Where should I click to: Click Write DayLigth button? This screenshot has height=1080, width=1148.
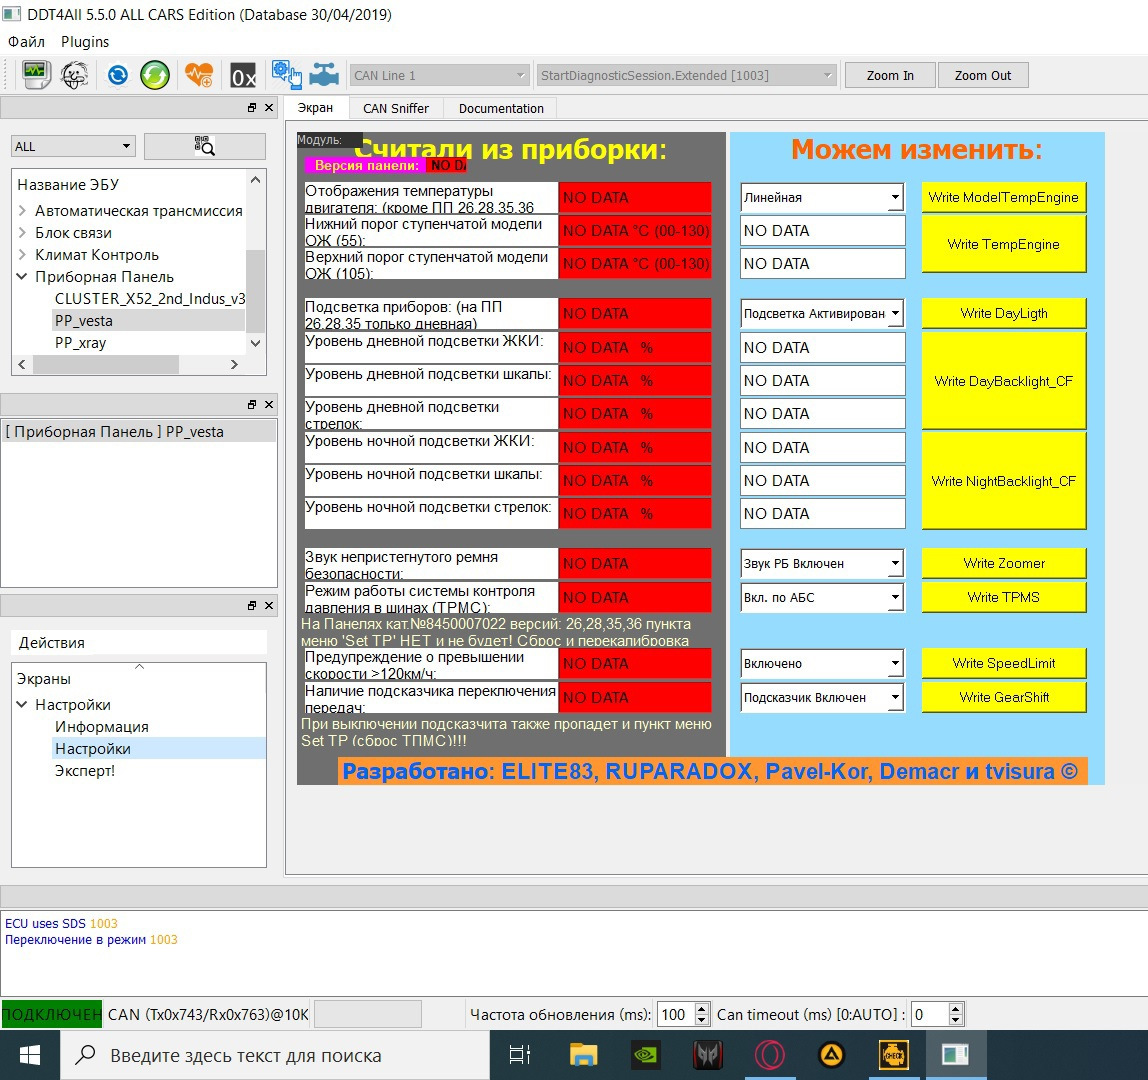(1003, 313)
